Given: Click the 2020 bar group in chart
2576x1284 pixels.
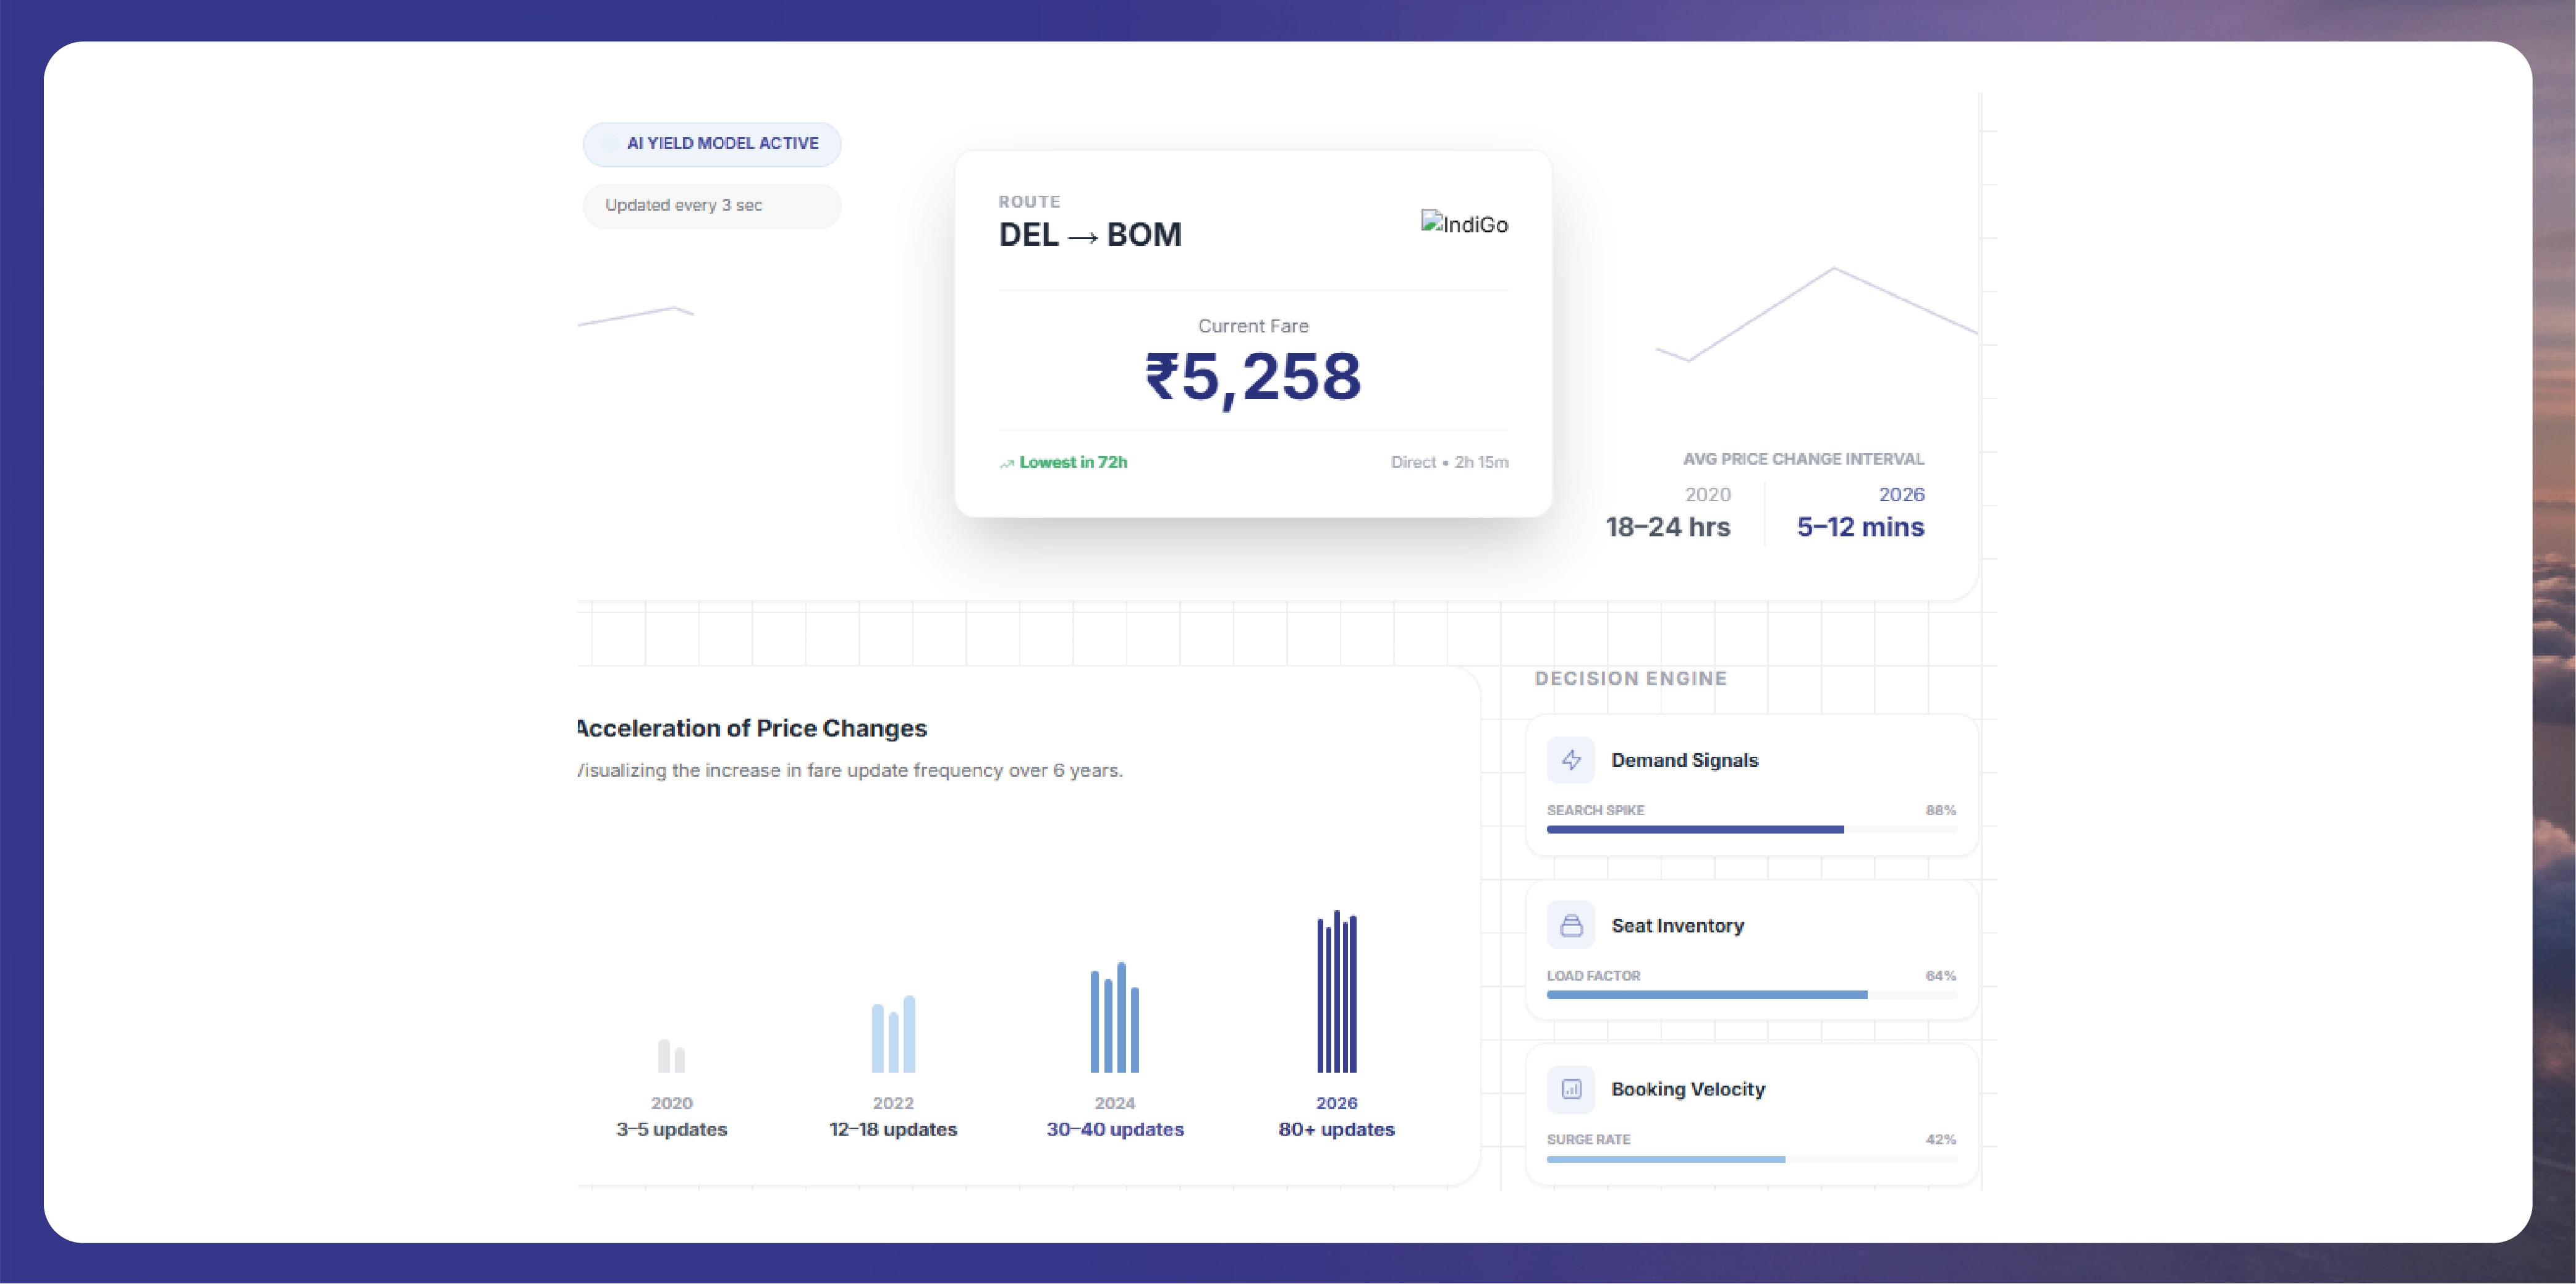Looking at the screenshot, I should [x=671, y=1056].
